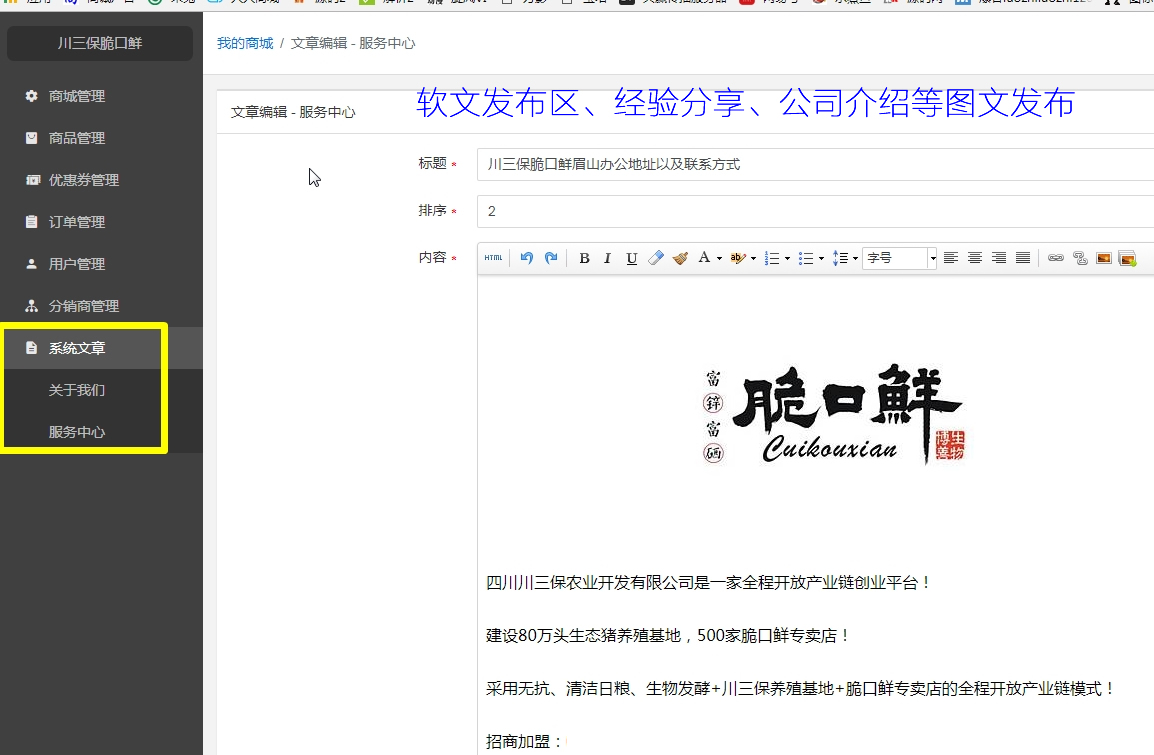This screenshot has height=755, width=1154.
Task: Click the 商城管理 gear icon
Action: 31,96
